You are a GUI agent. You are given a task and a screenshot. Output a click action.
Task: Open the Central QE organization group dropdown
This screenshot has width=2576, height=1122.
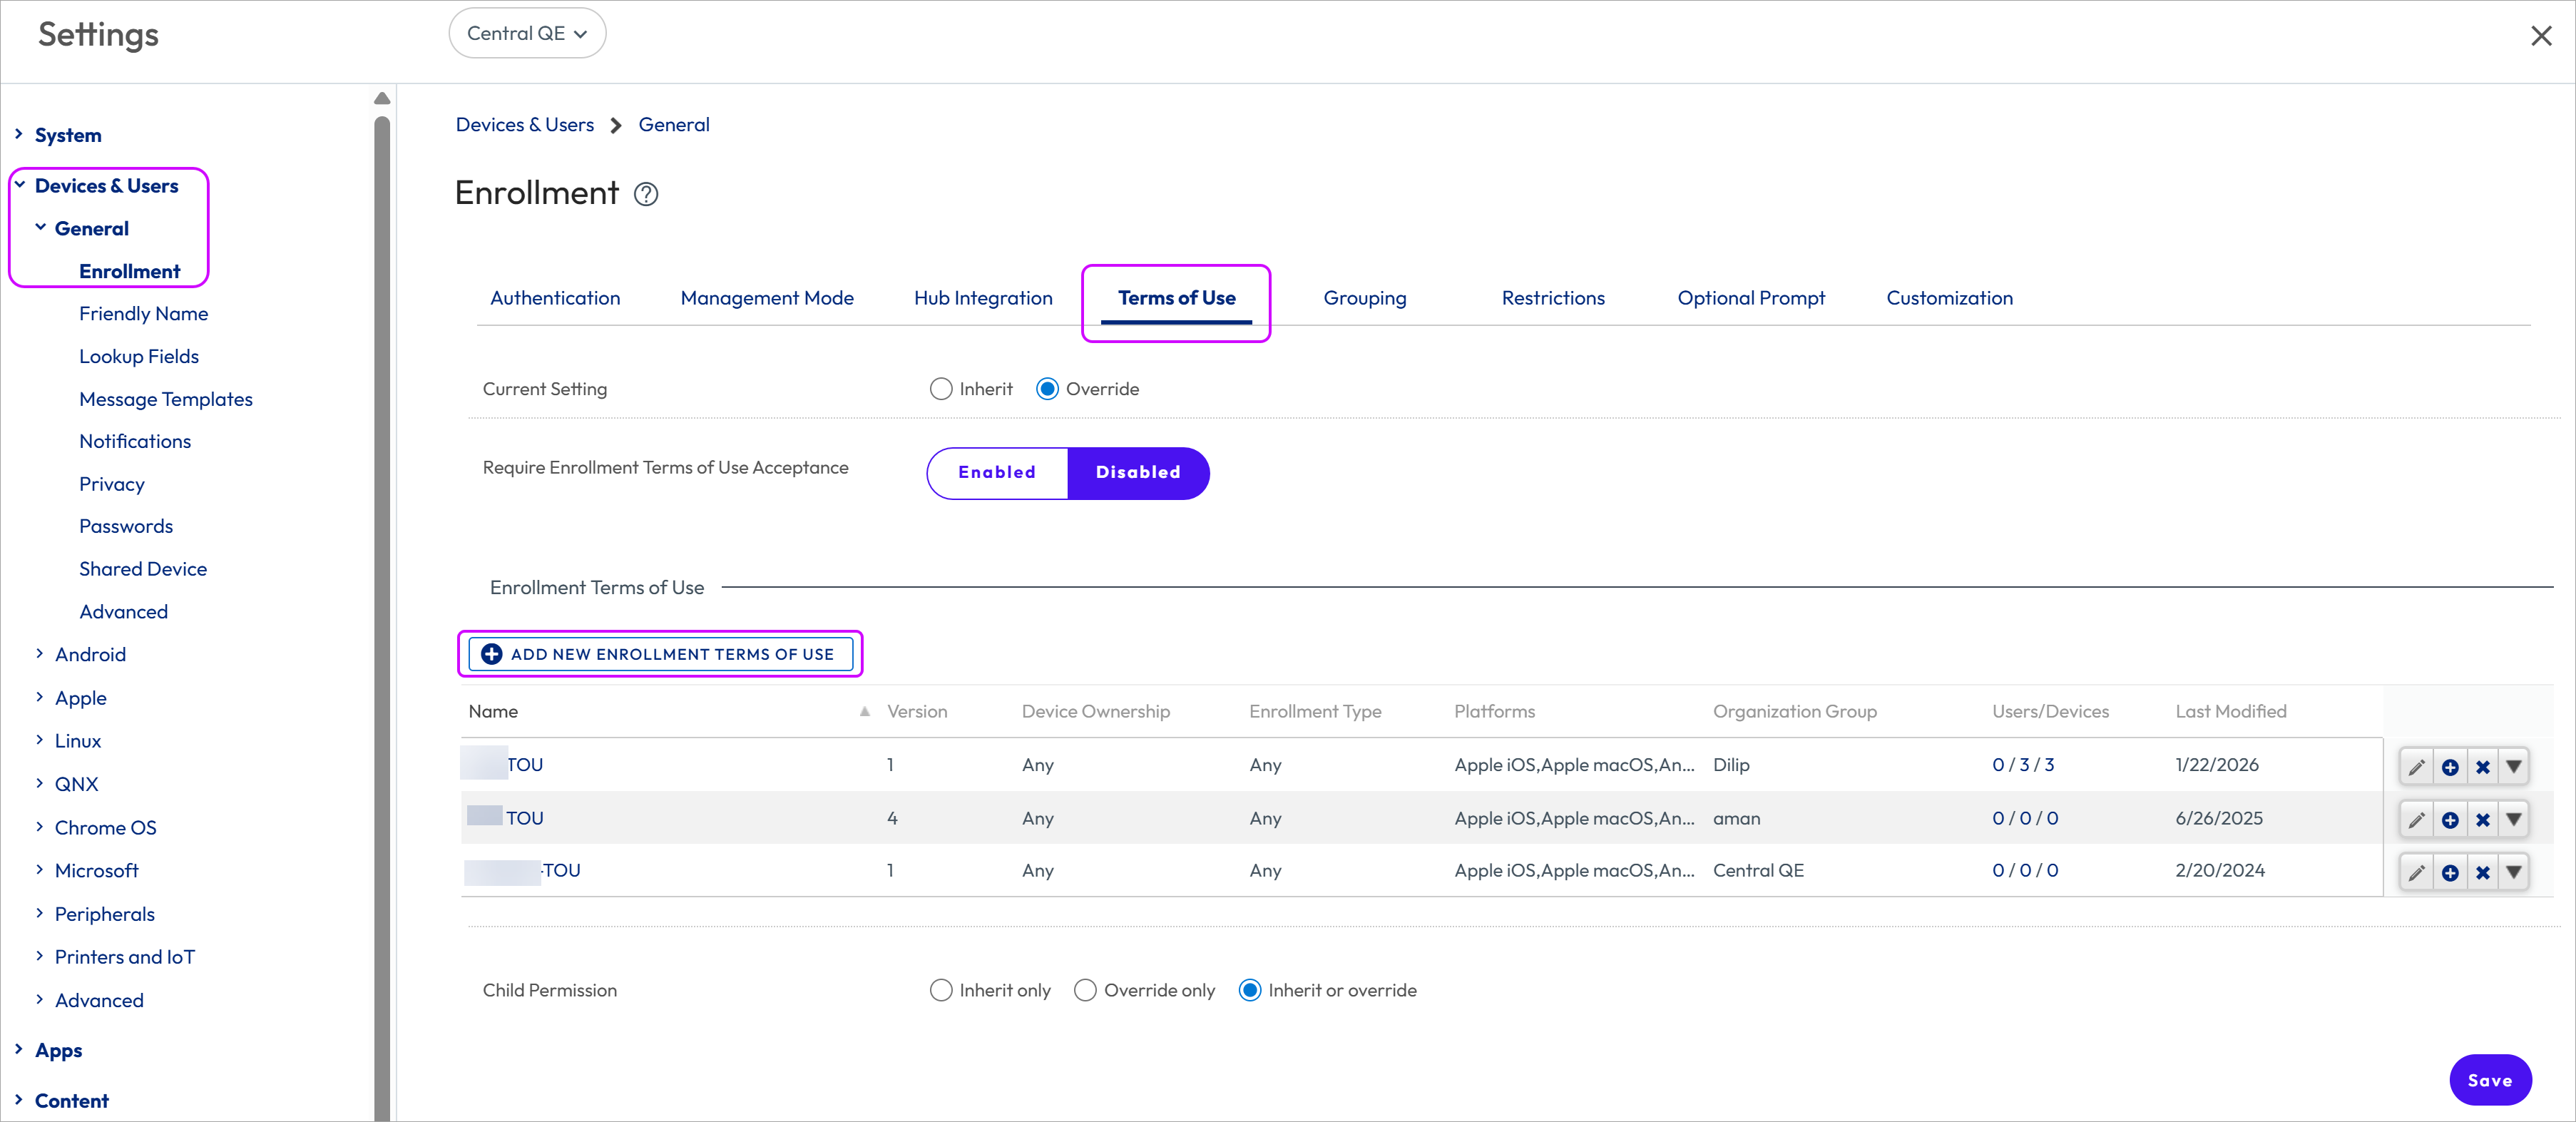point(527,33)
